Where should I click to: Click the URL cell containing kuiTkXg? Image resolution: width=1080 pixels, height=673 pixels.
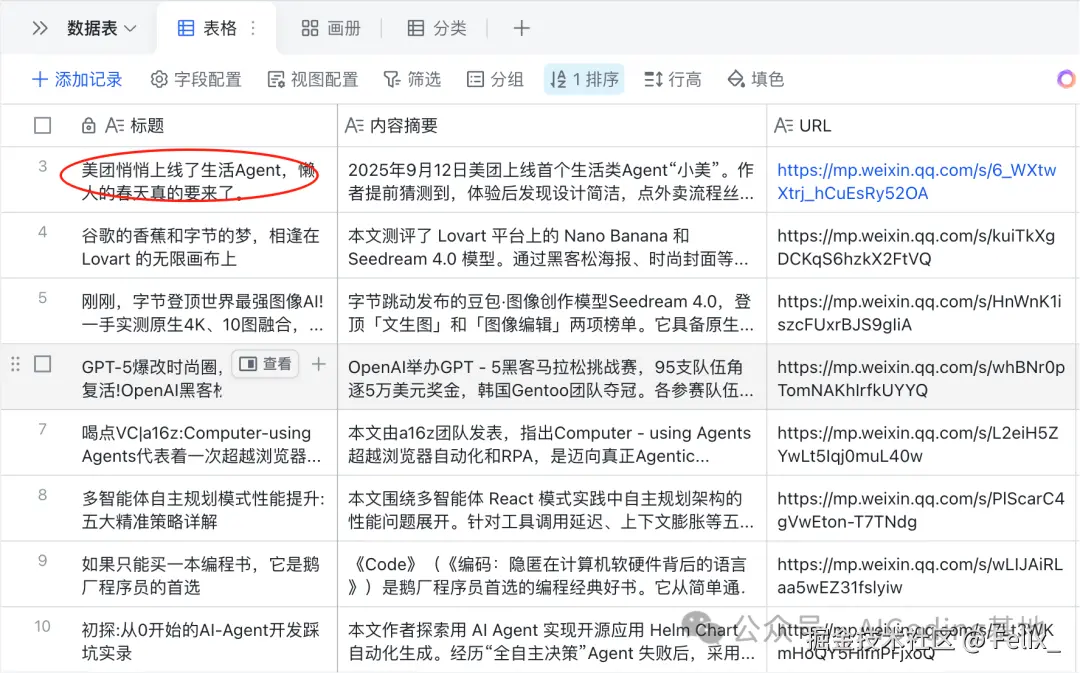coord(921,247)
